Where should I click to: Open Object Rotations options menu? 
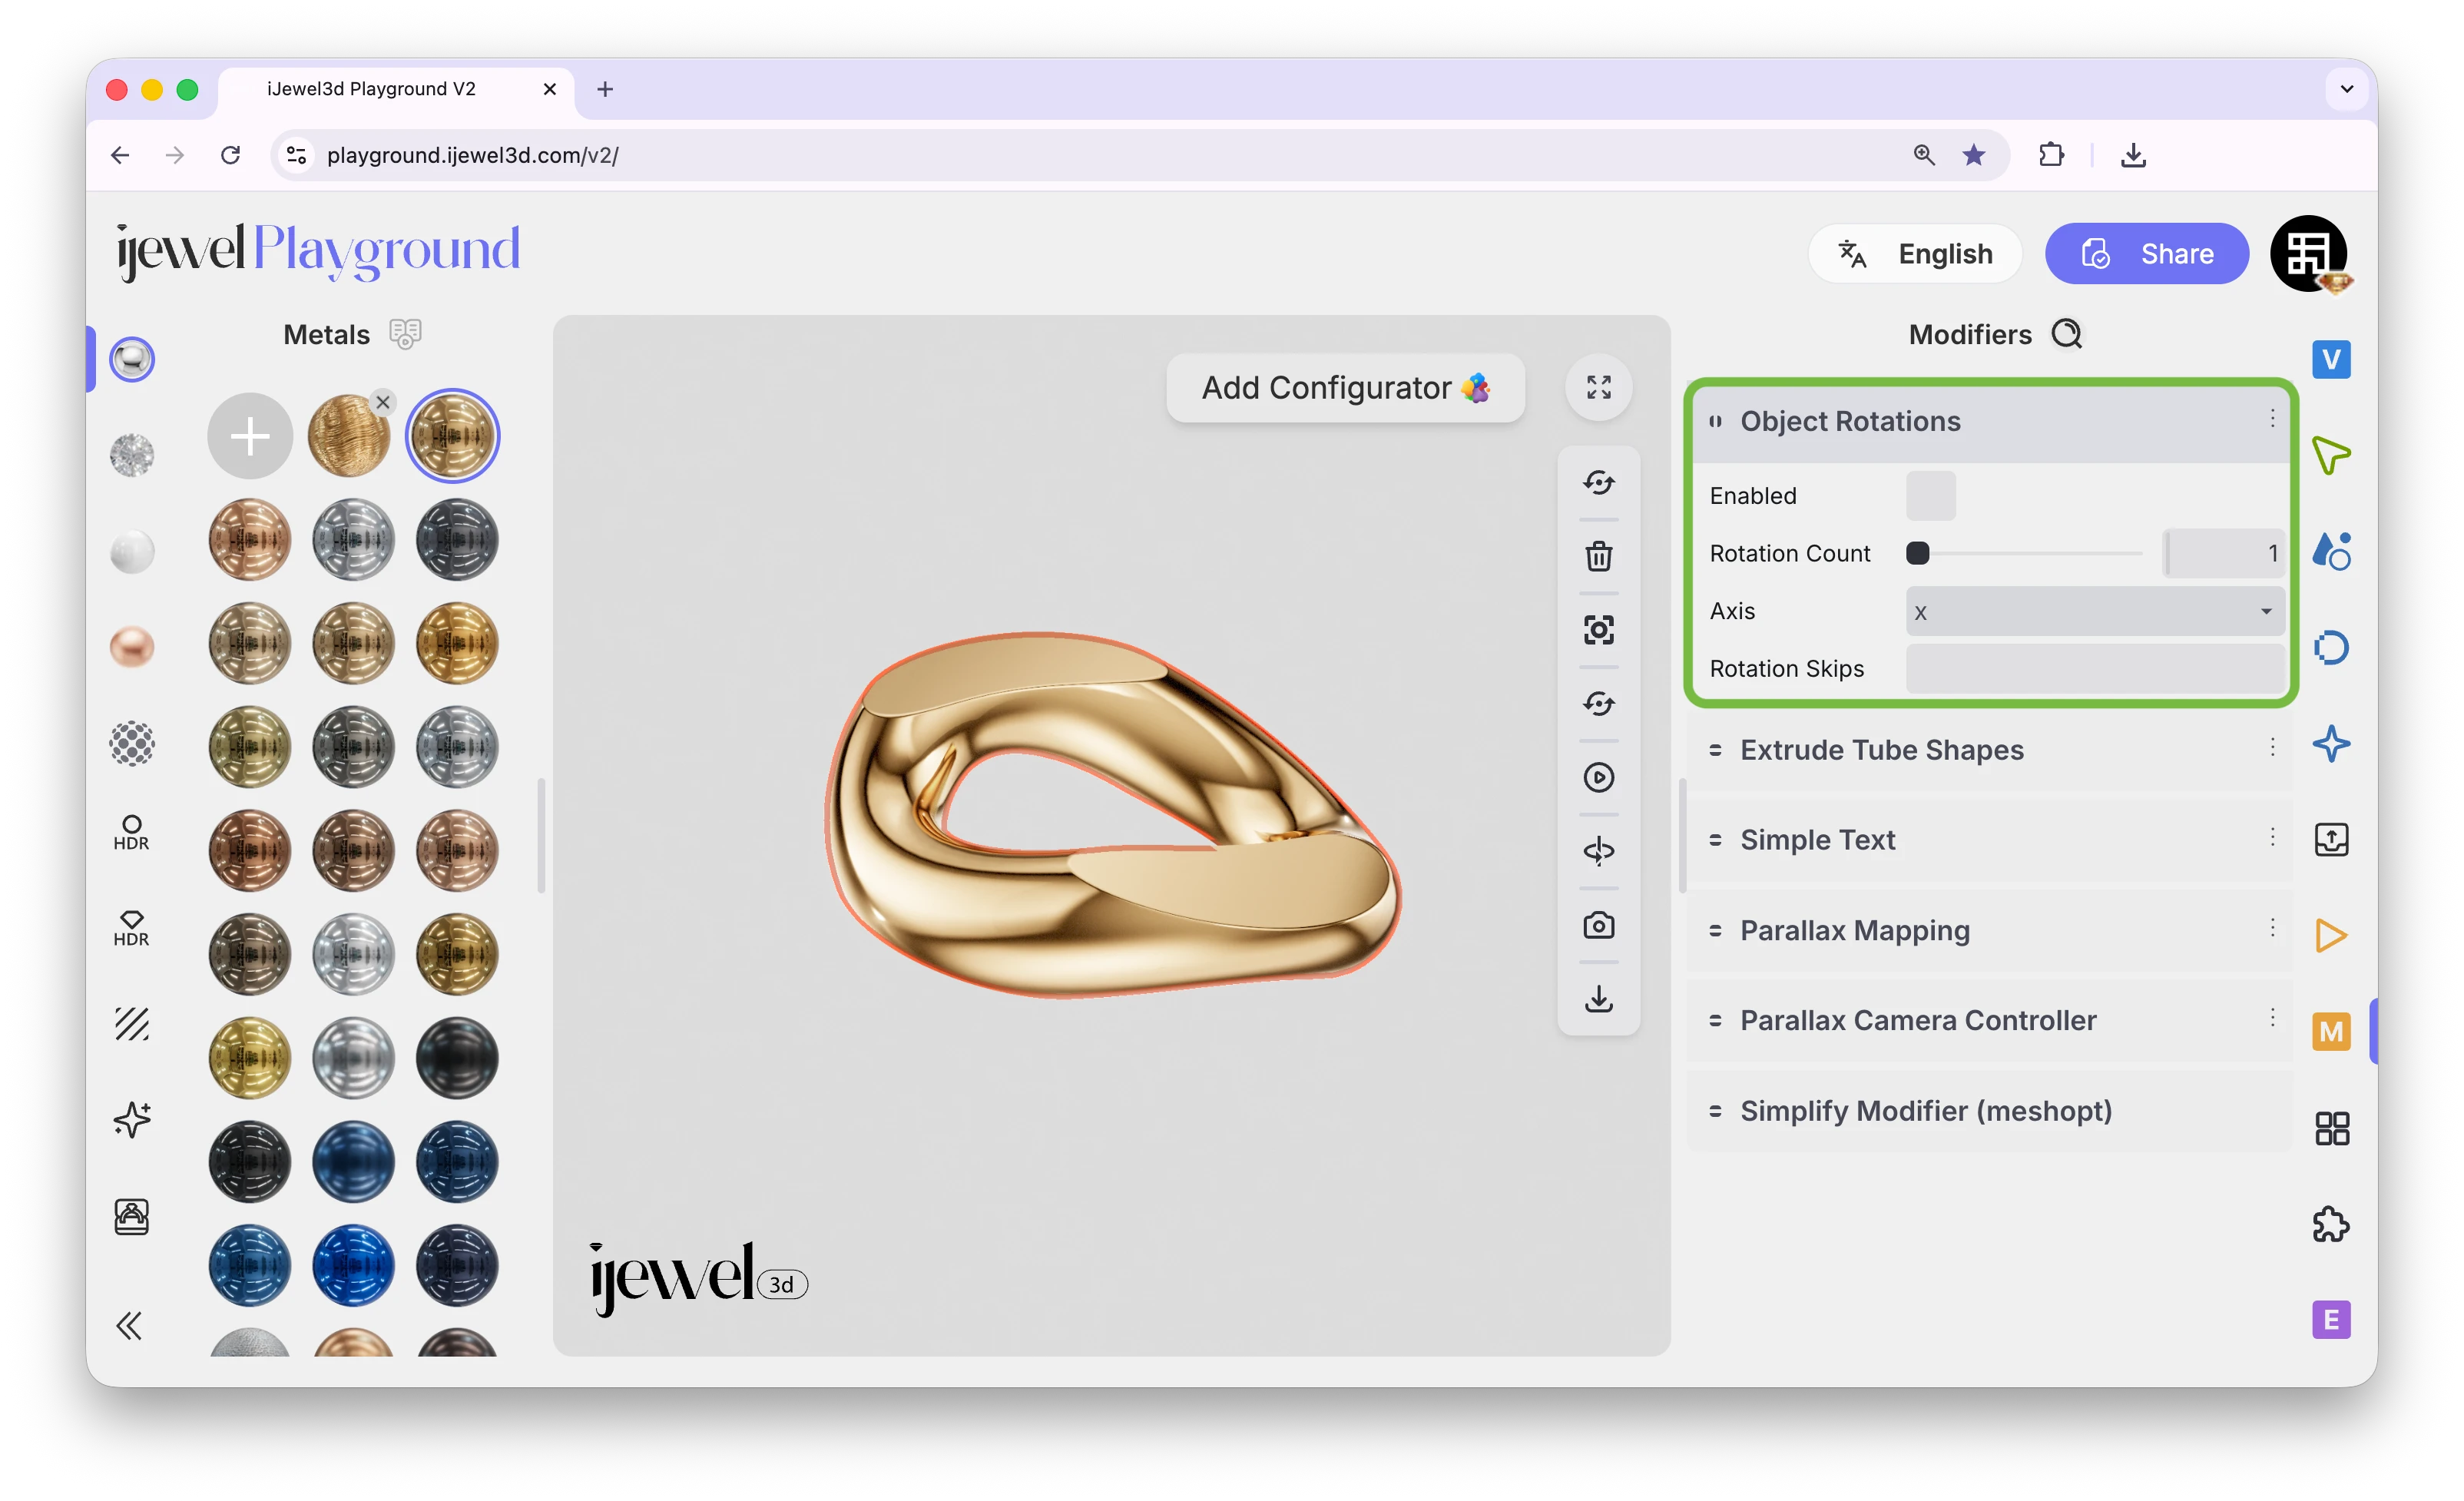(2271, 419)
